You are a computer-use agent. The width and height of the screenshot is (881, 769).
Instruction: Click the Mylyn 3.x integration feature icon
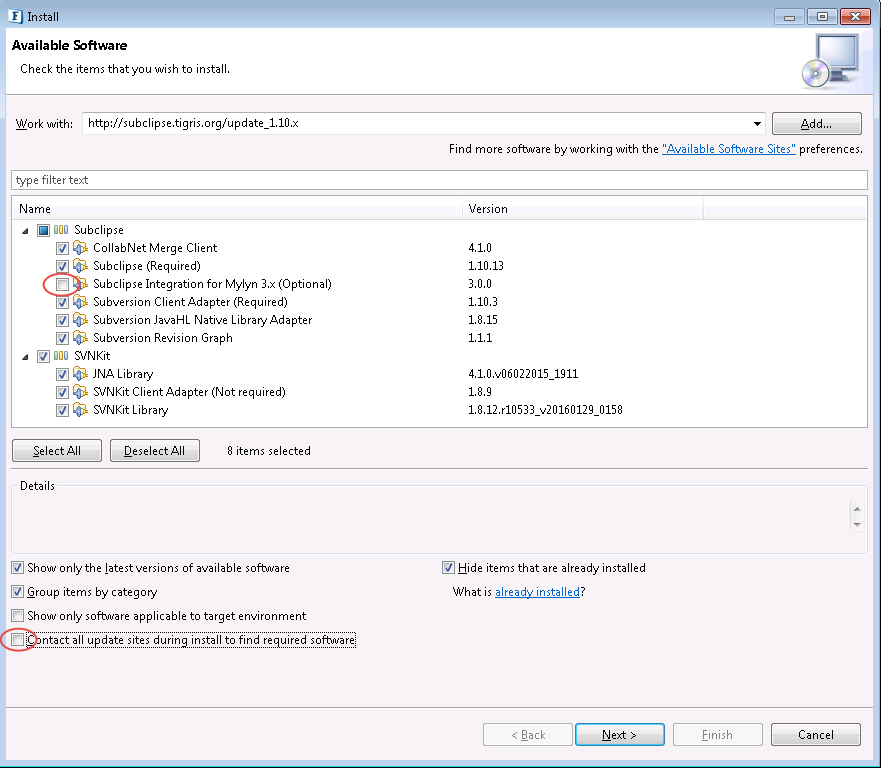click(80, 284)
